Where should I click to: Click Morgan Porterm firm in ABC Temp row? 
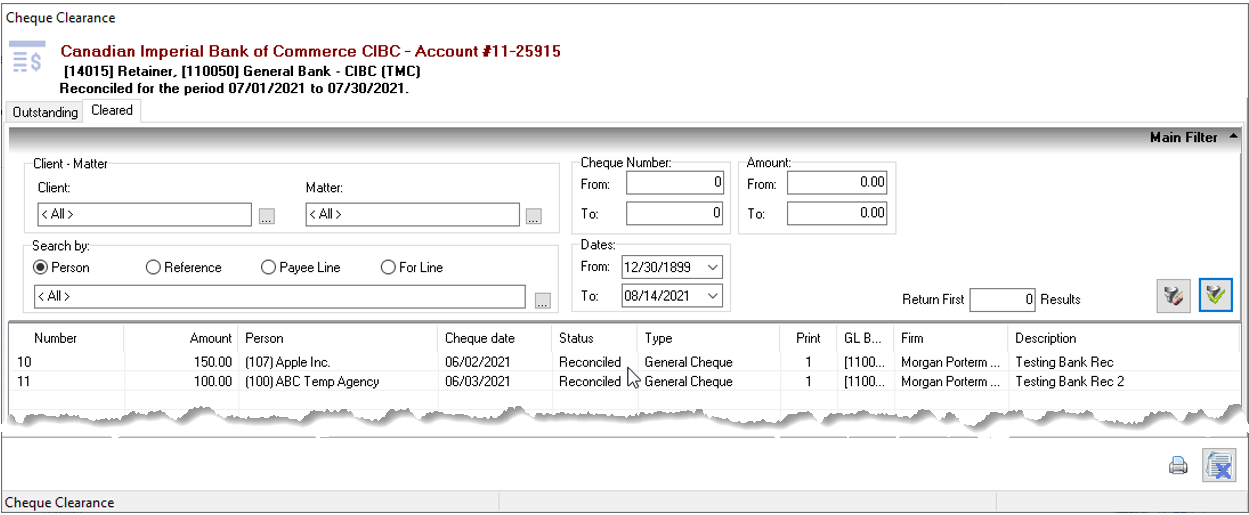(x=951, y=381)
